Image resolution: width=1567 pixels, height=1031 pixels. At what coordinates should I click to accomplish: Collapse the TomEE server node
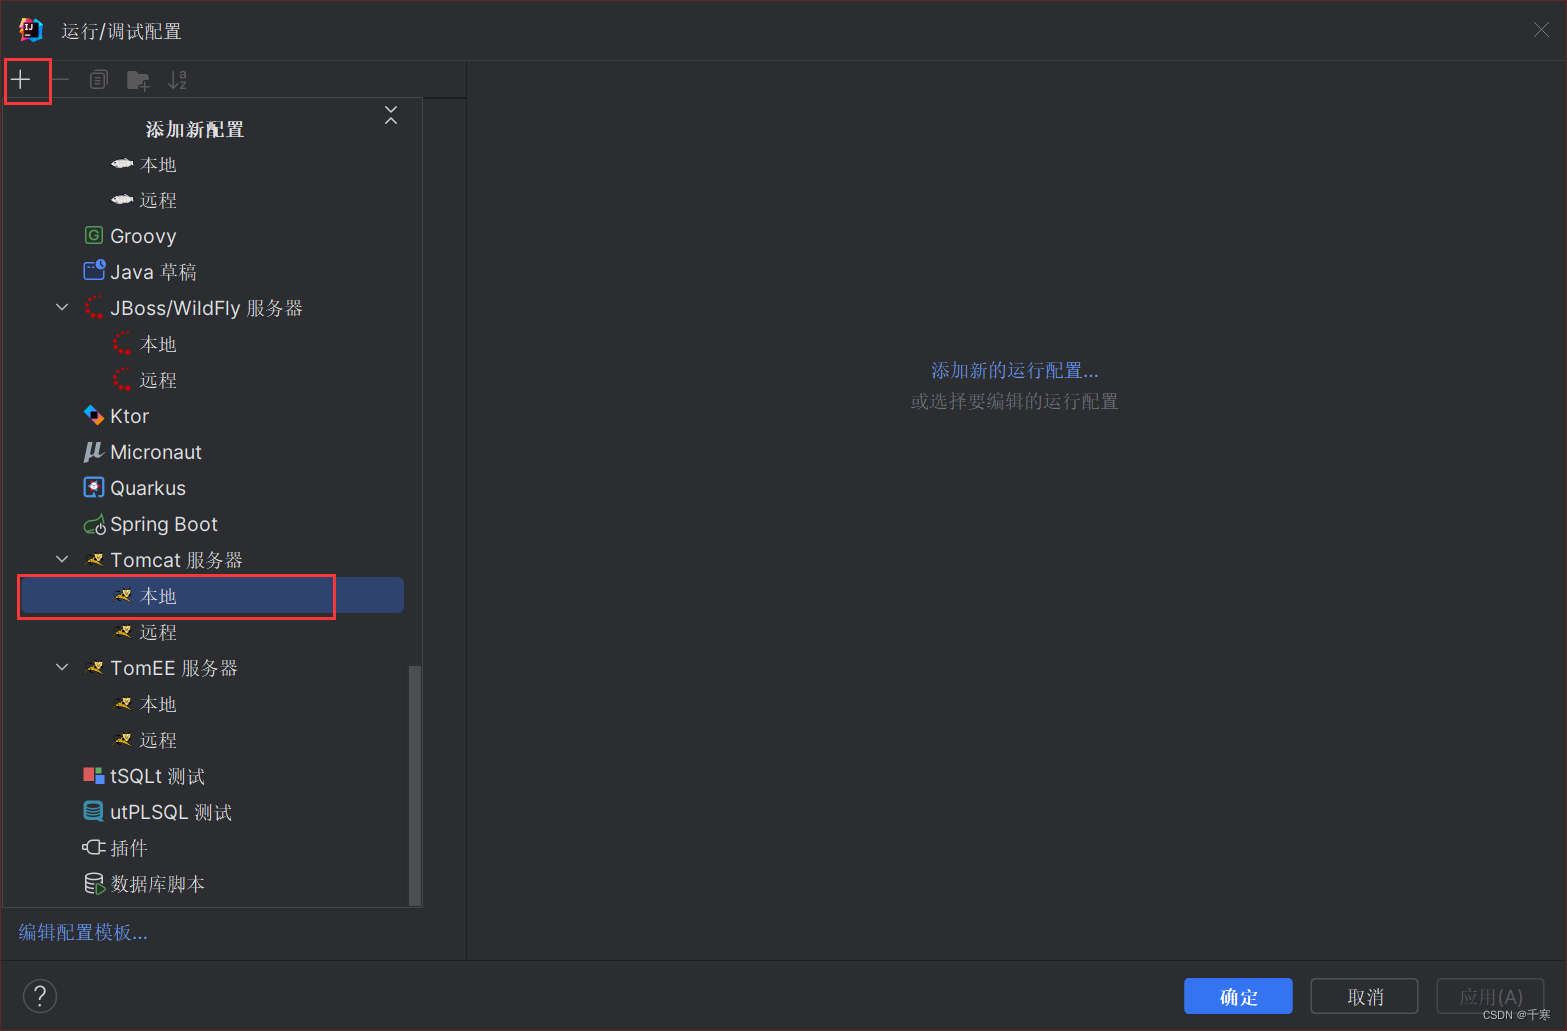click(x=62, y=668)
